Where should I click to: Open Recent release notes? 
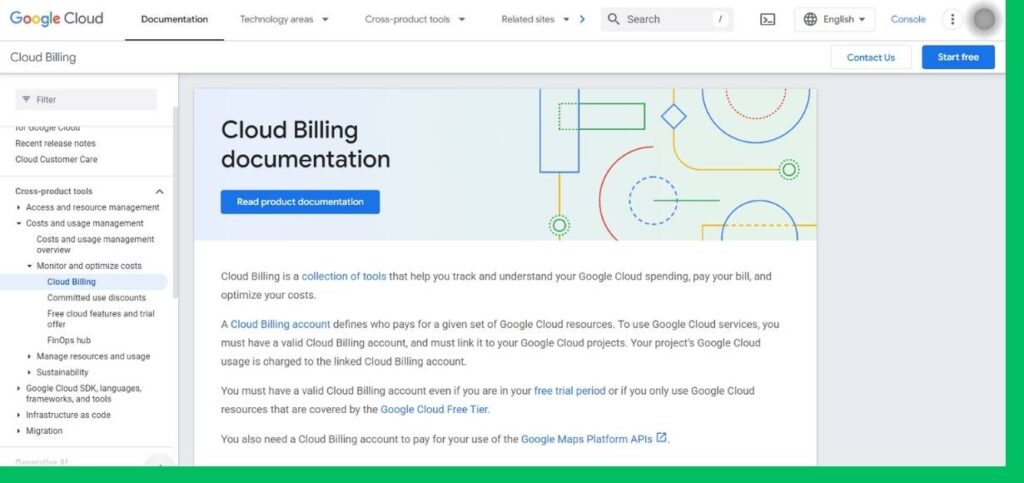56,144
